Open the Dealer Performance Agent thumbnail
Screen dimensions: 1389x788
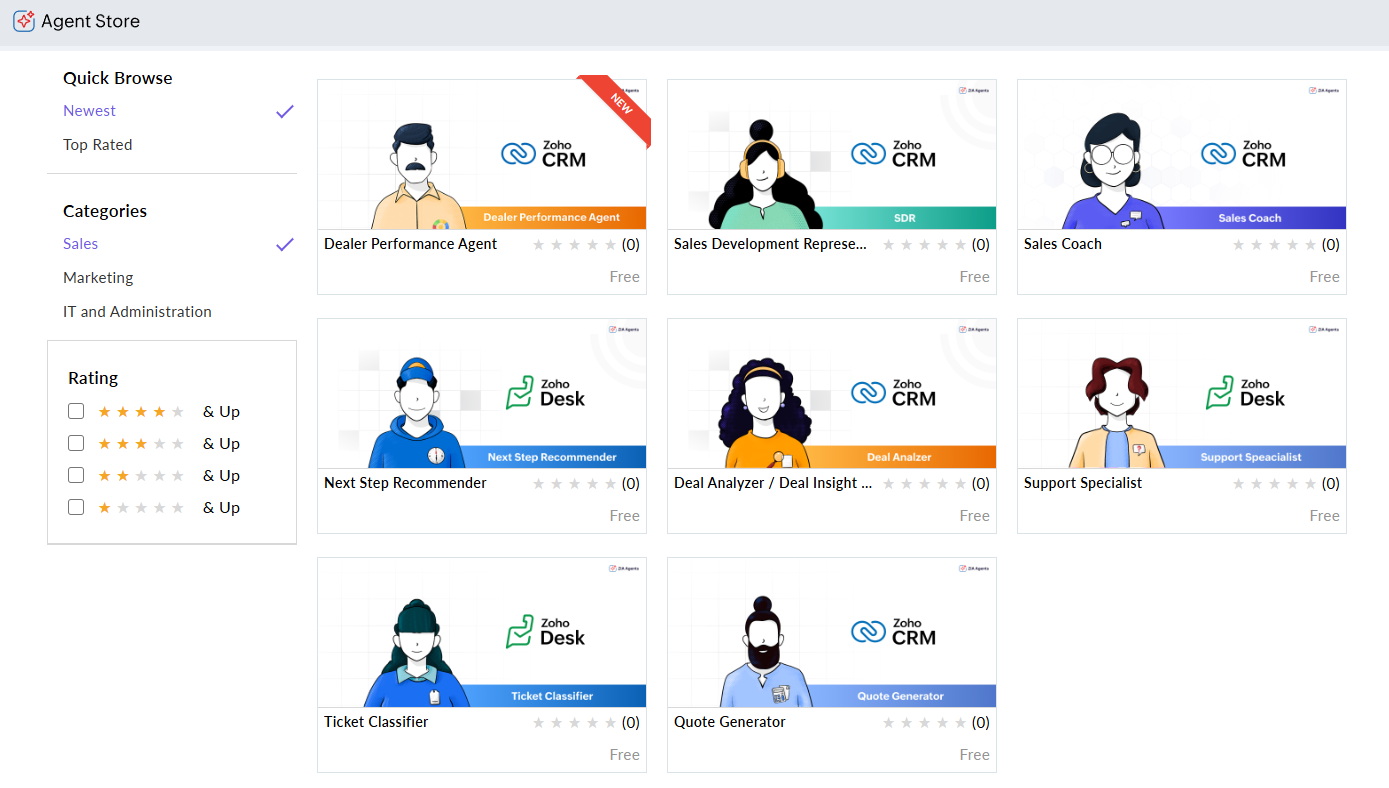pyautogui.click(x=482, y=155)
